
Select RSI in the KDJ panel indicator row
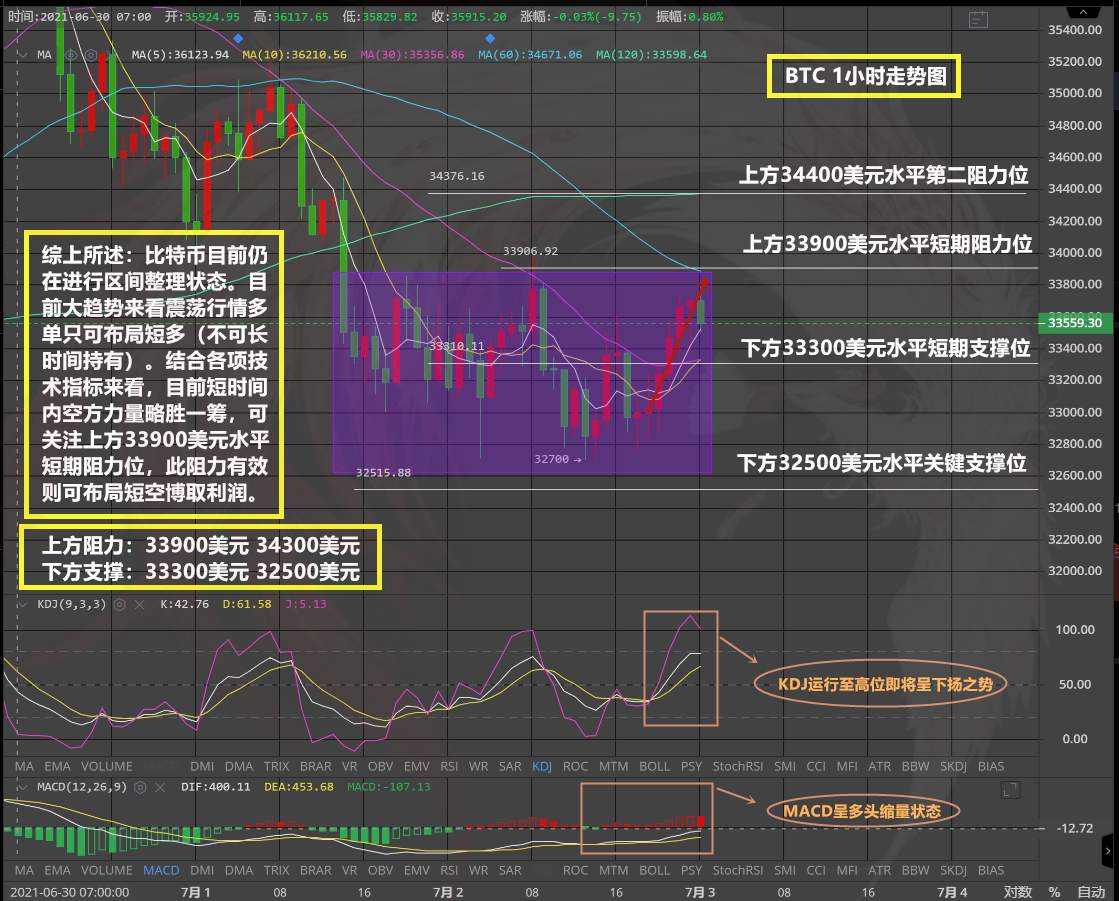449,766
